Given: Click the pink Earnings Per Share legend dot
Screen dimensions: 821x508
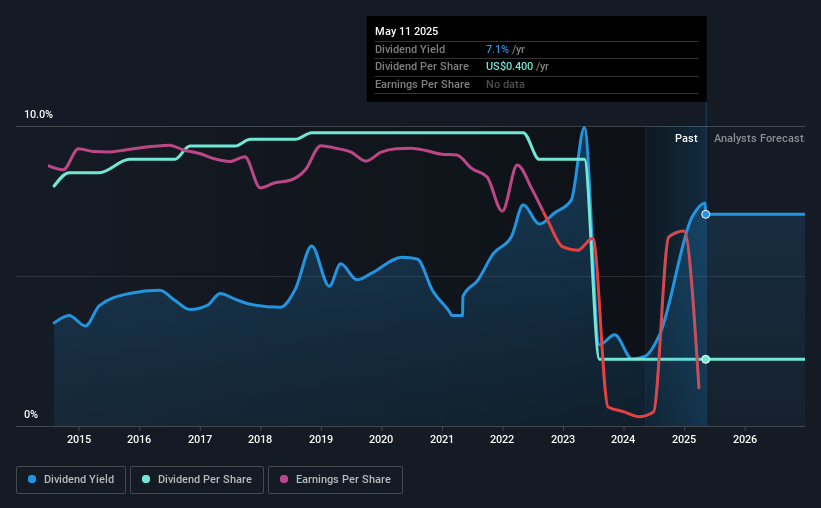Looking at the screenshot, I should [x=284, y=479].
